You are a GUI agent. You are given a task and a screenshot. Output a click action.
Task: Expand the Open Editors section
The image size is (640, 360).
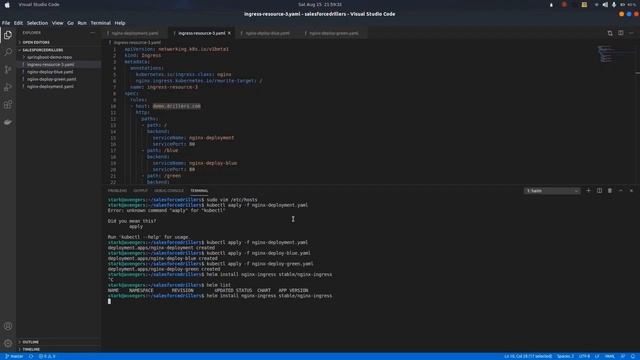click(36, 42)
